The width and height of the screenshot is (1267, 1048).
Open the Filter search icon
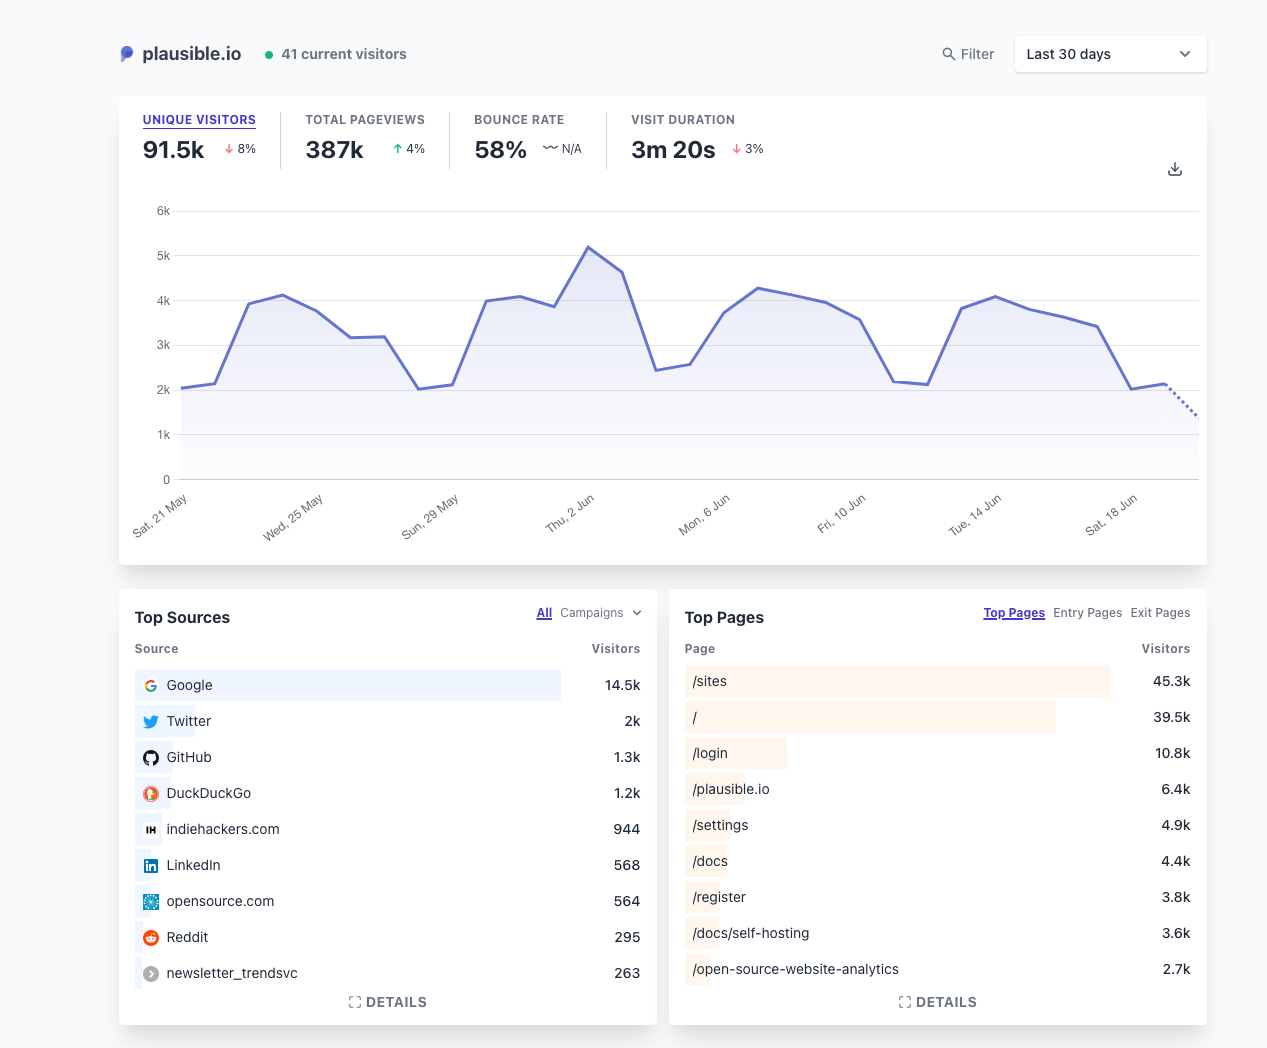coord(948,54)
